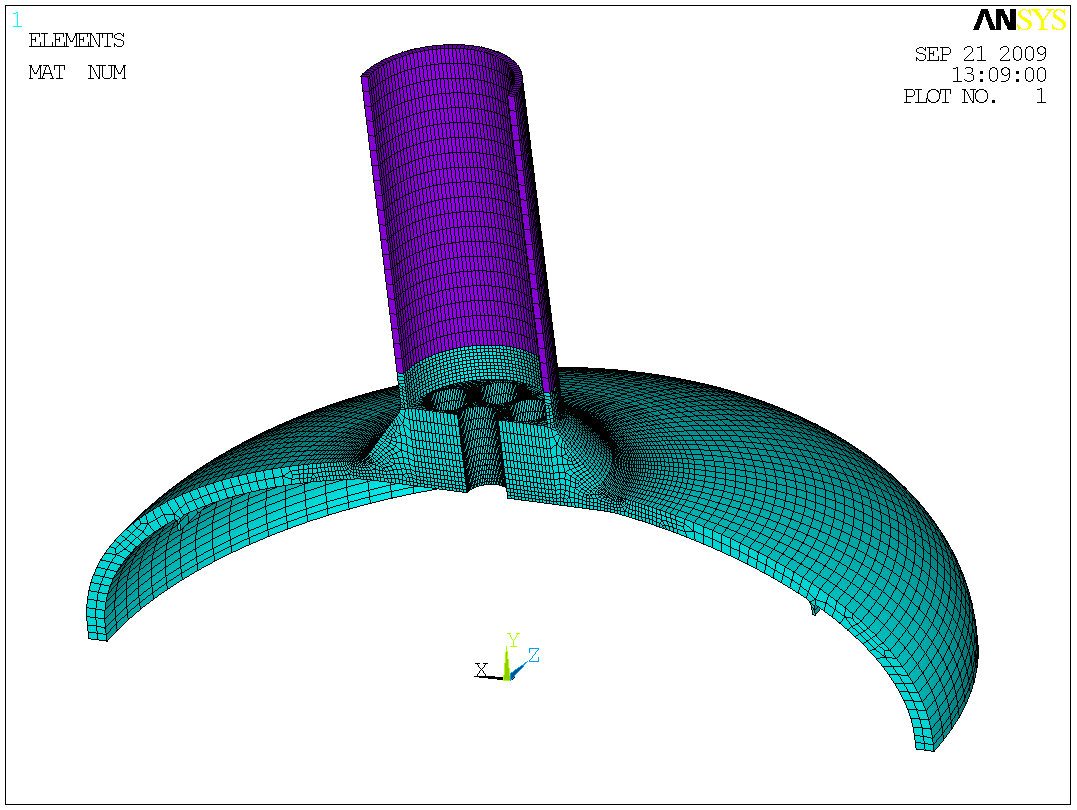Screen dimensions: 1077x810
Task: Click the 13:09:00 time stamp
Action: (998, 75)
